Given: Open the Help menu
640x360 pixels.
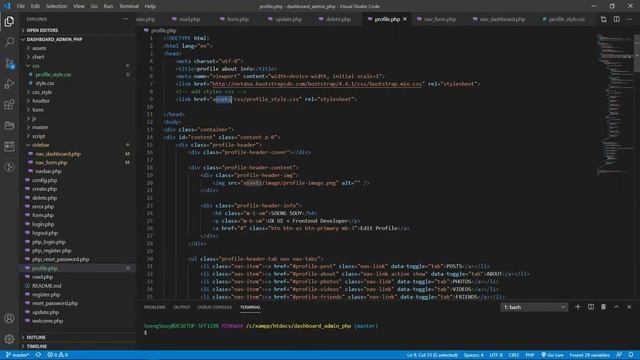Looking at the screenshot, I should [150, 6].
